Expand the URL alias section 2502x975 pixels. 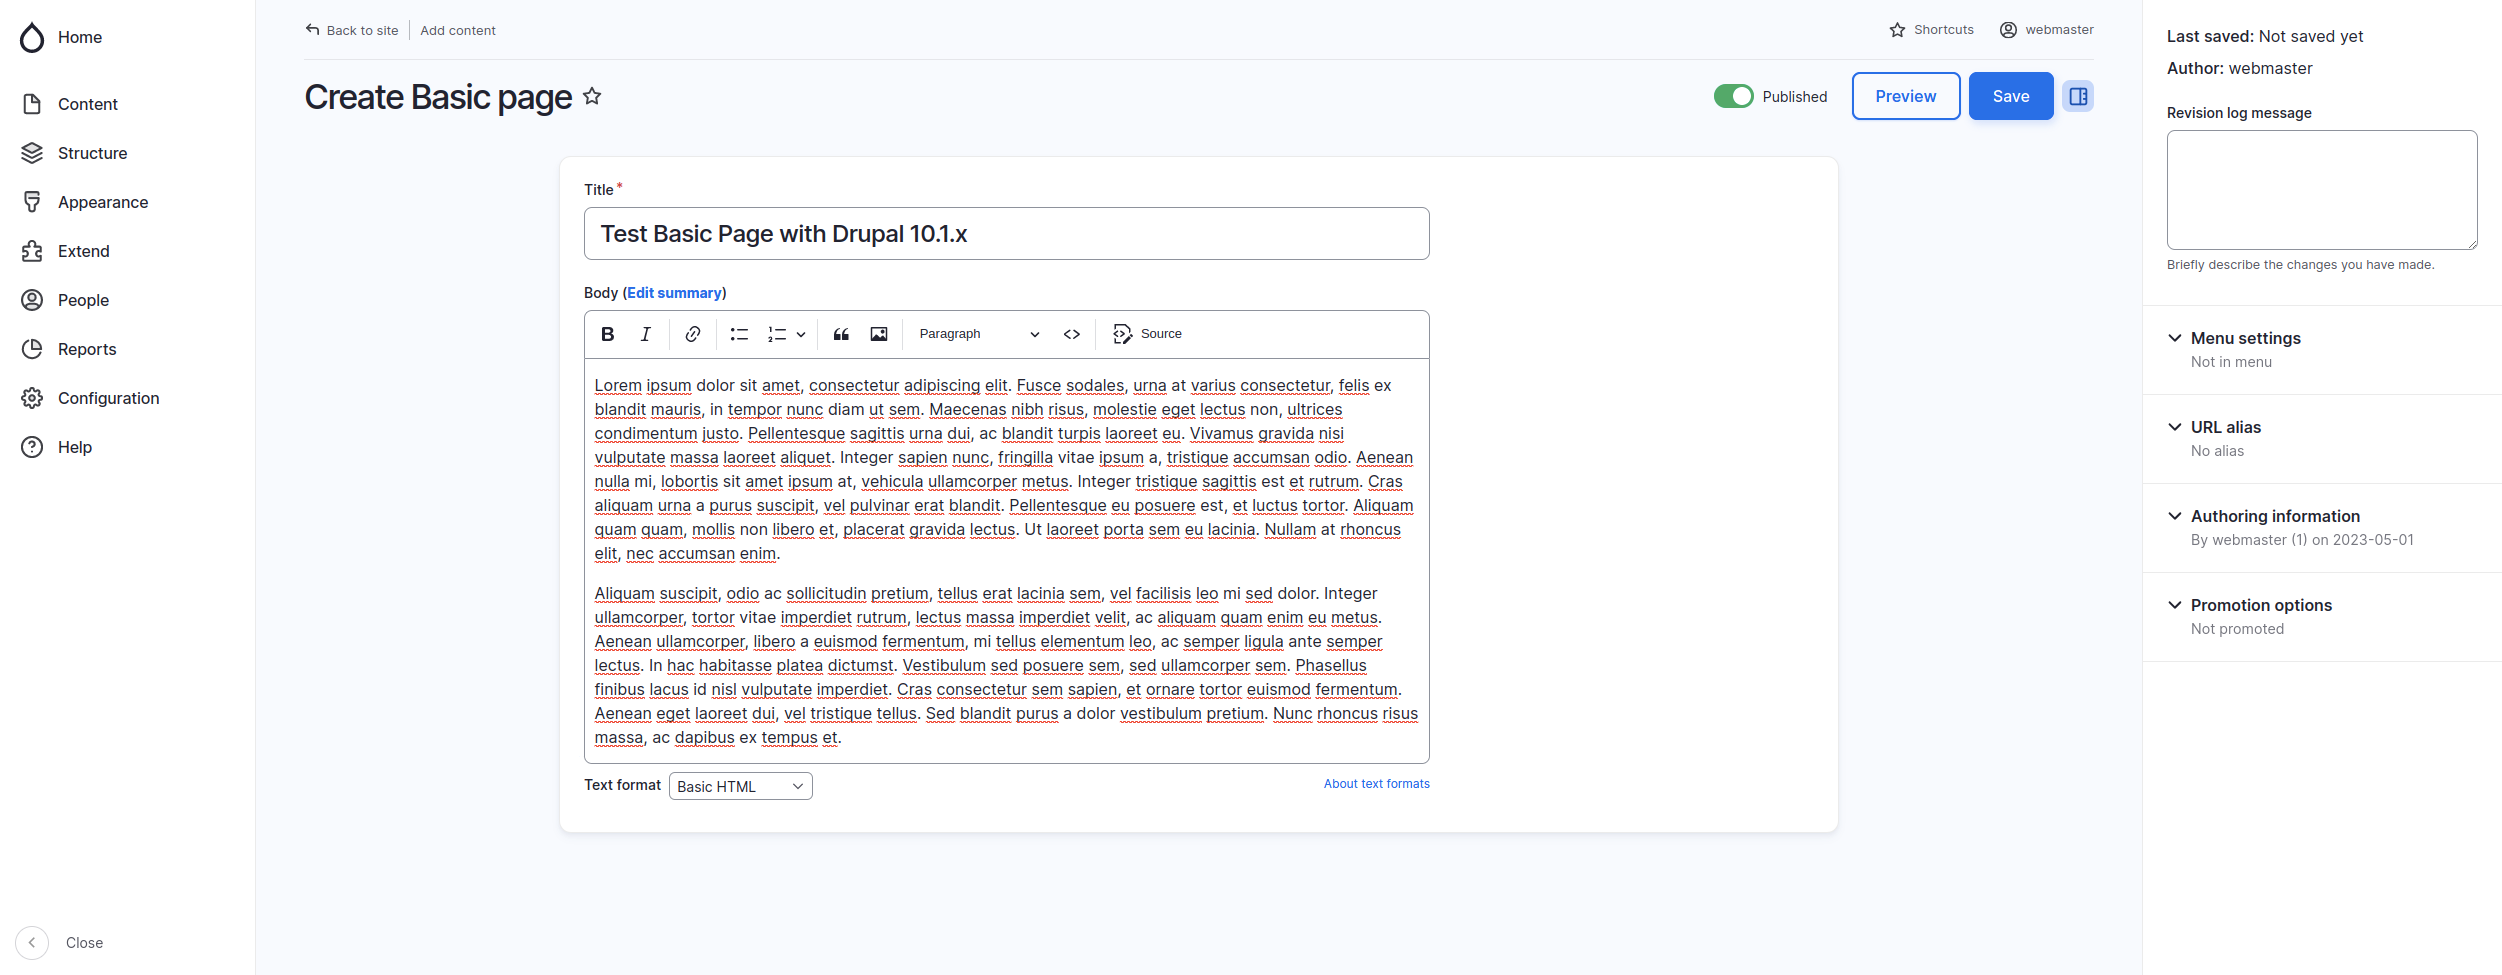(x=2225, y=427)
